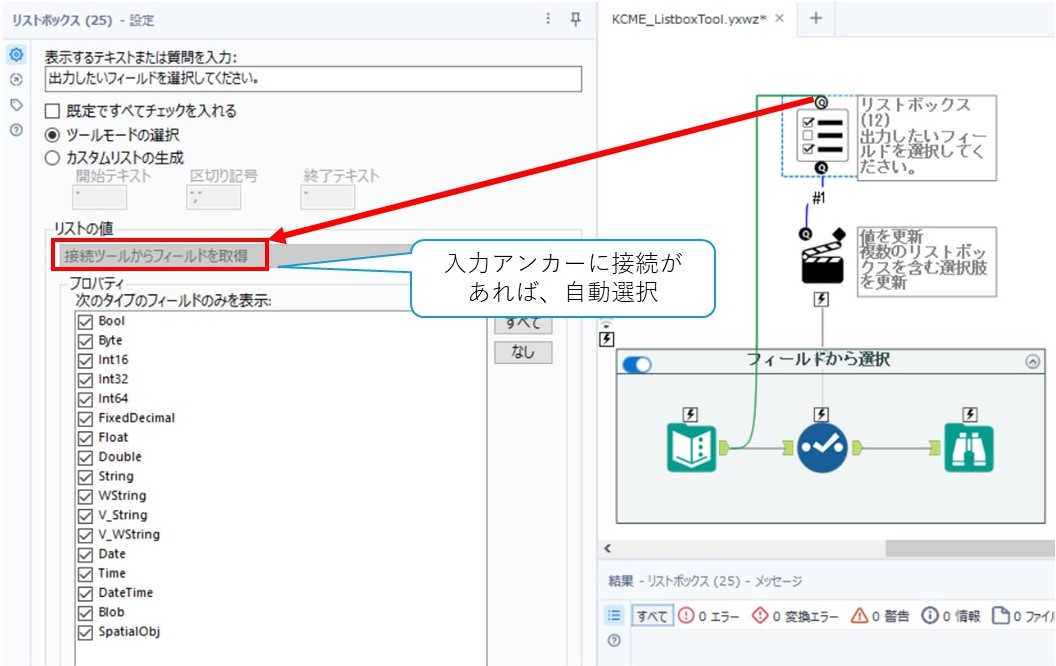Viewport: 1056px width, 666px height.
Task: Click the List Box tool on canvas
Action: click(820, 137)
